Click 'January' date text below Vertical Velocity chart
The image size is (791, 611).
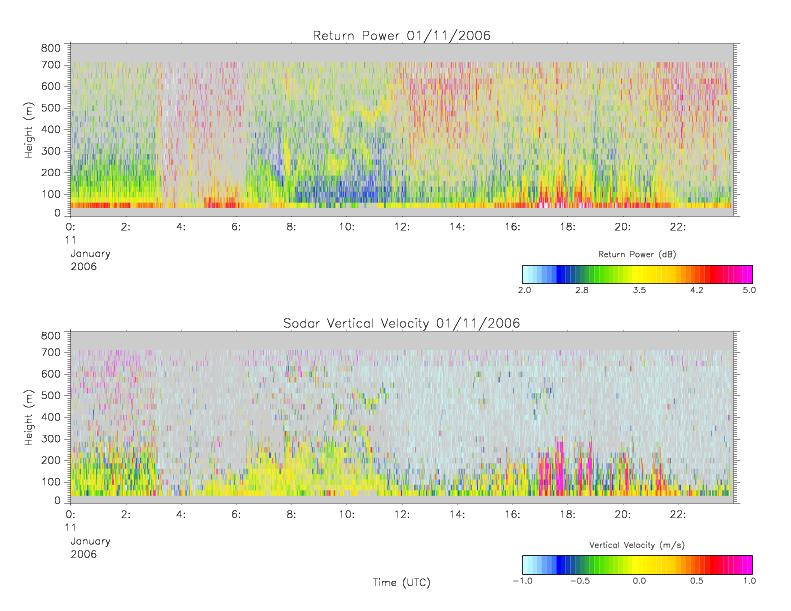tap(90, 541)
